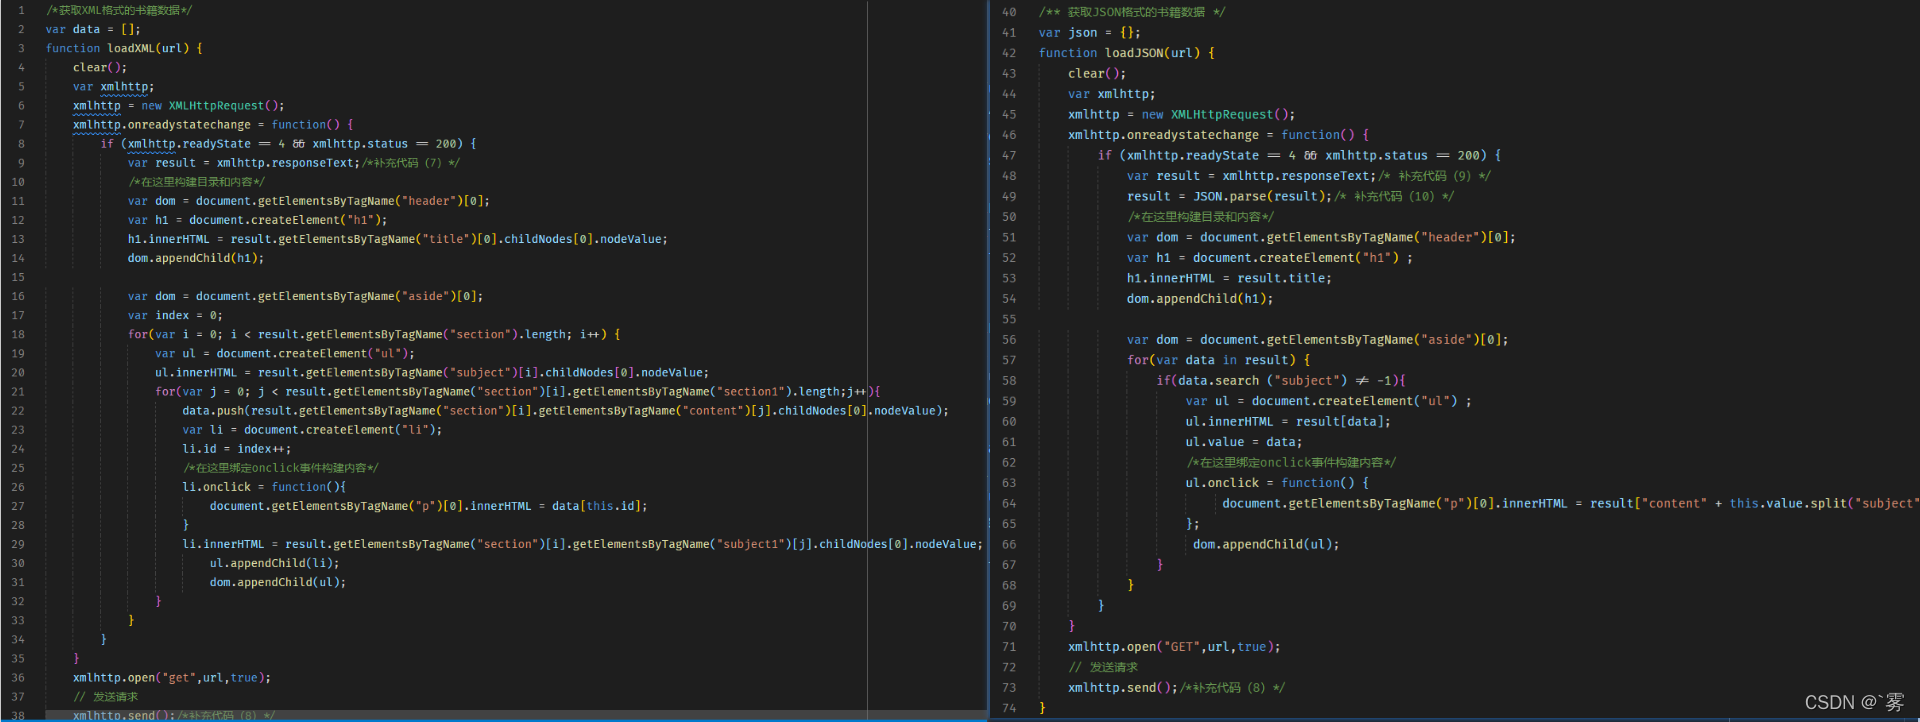Click 'xmlhttp.open("get",url,true);' line
1920x722 pixels.
pos(172,677)
